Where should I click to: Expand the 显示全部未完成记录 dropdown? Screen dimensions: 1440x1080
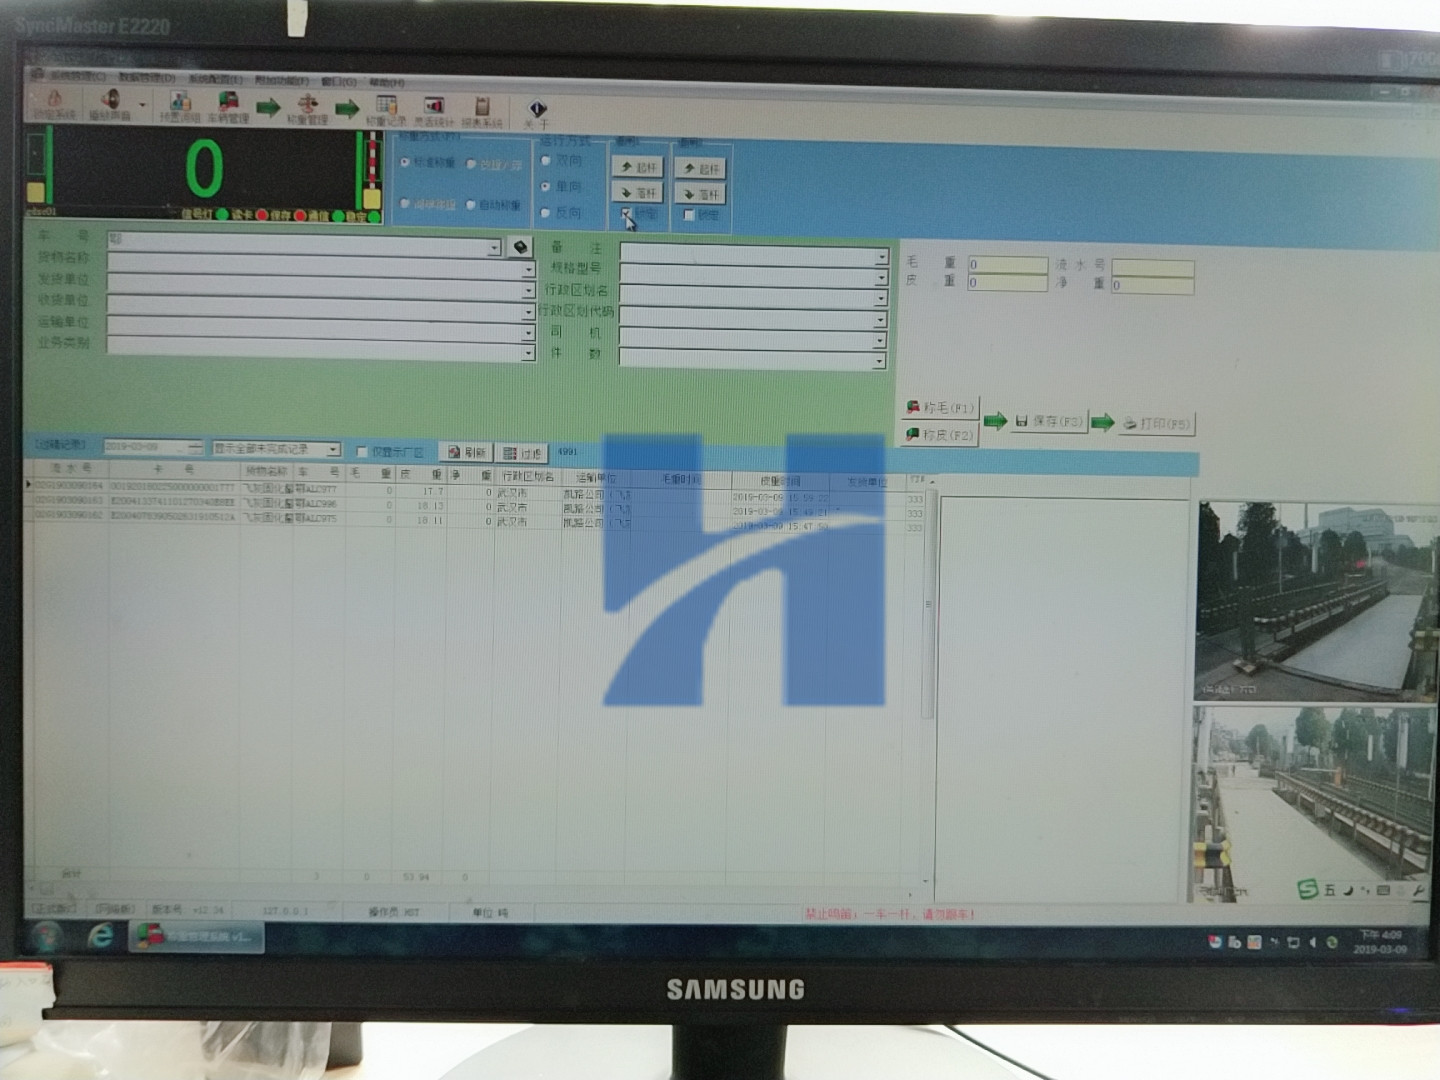point(333,450)
